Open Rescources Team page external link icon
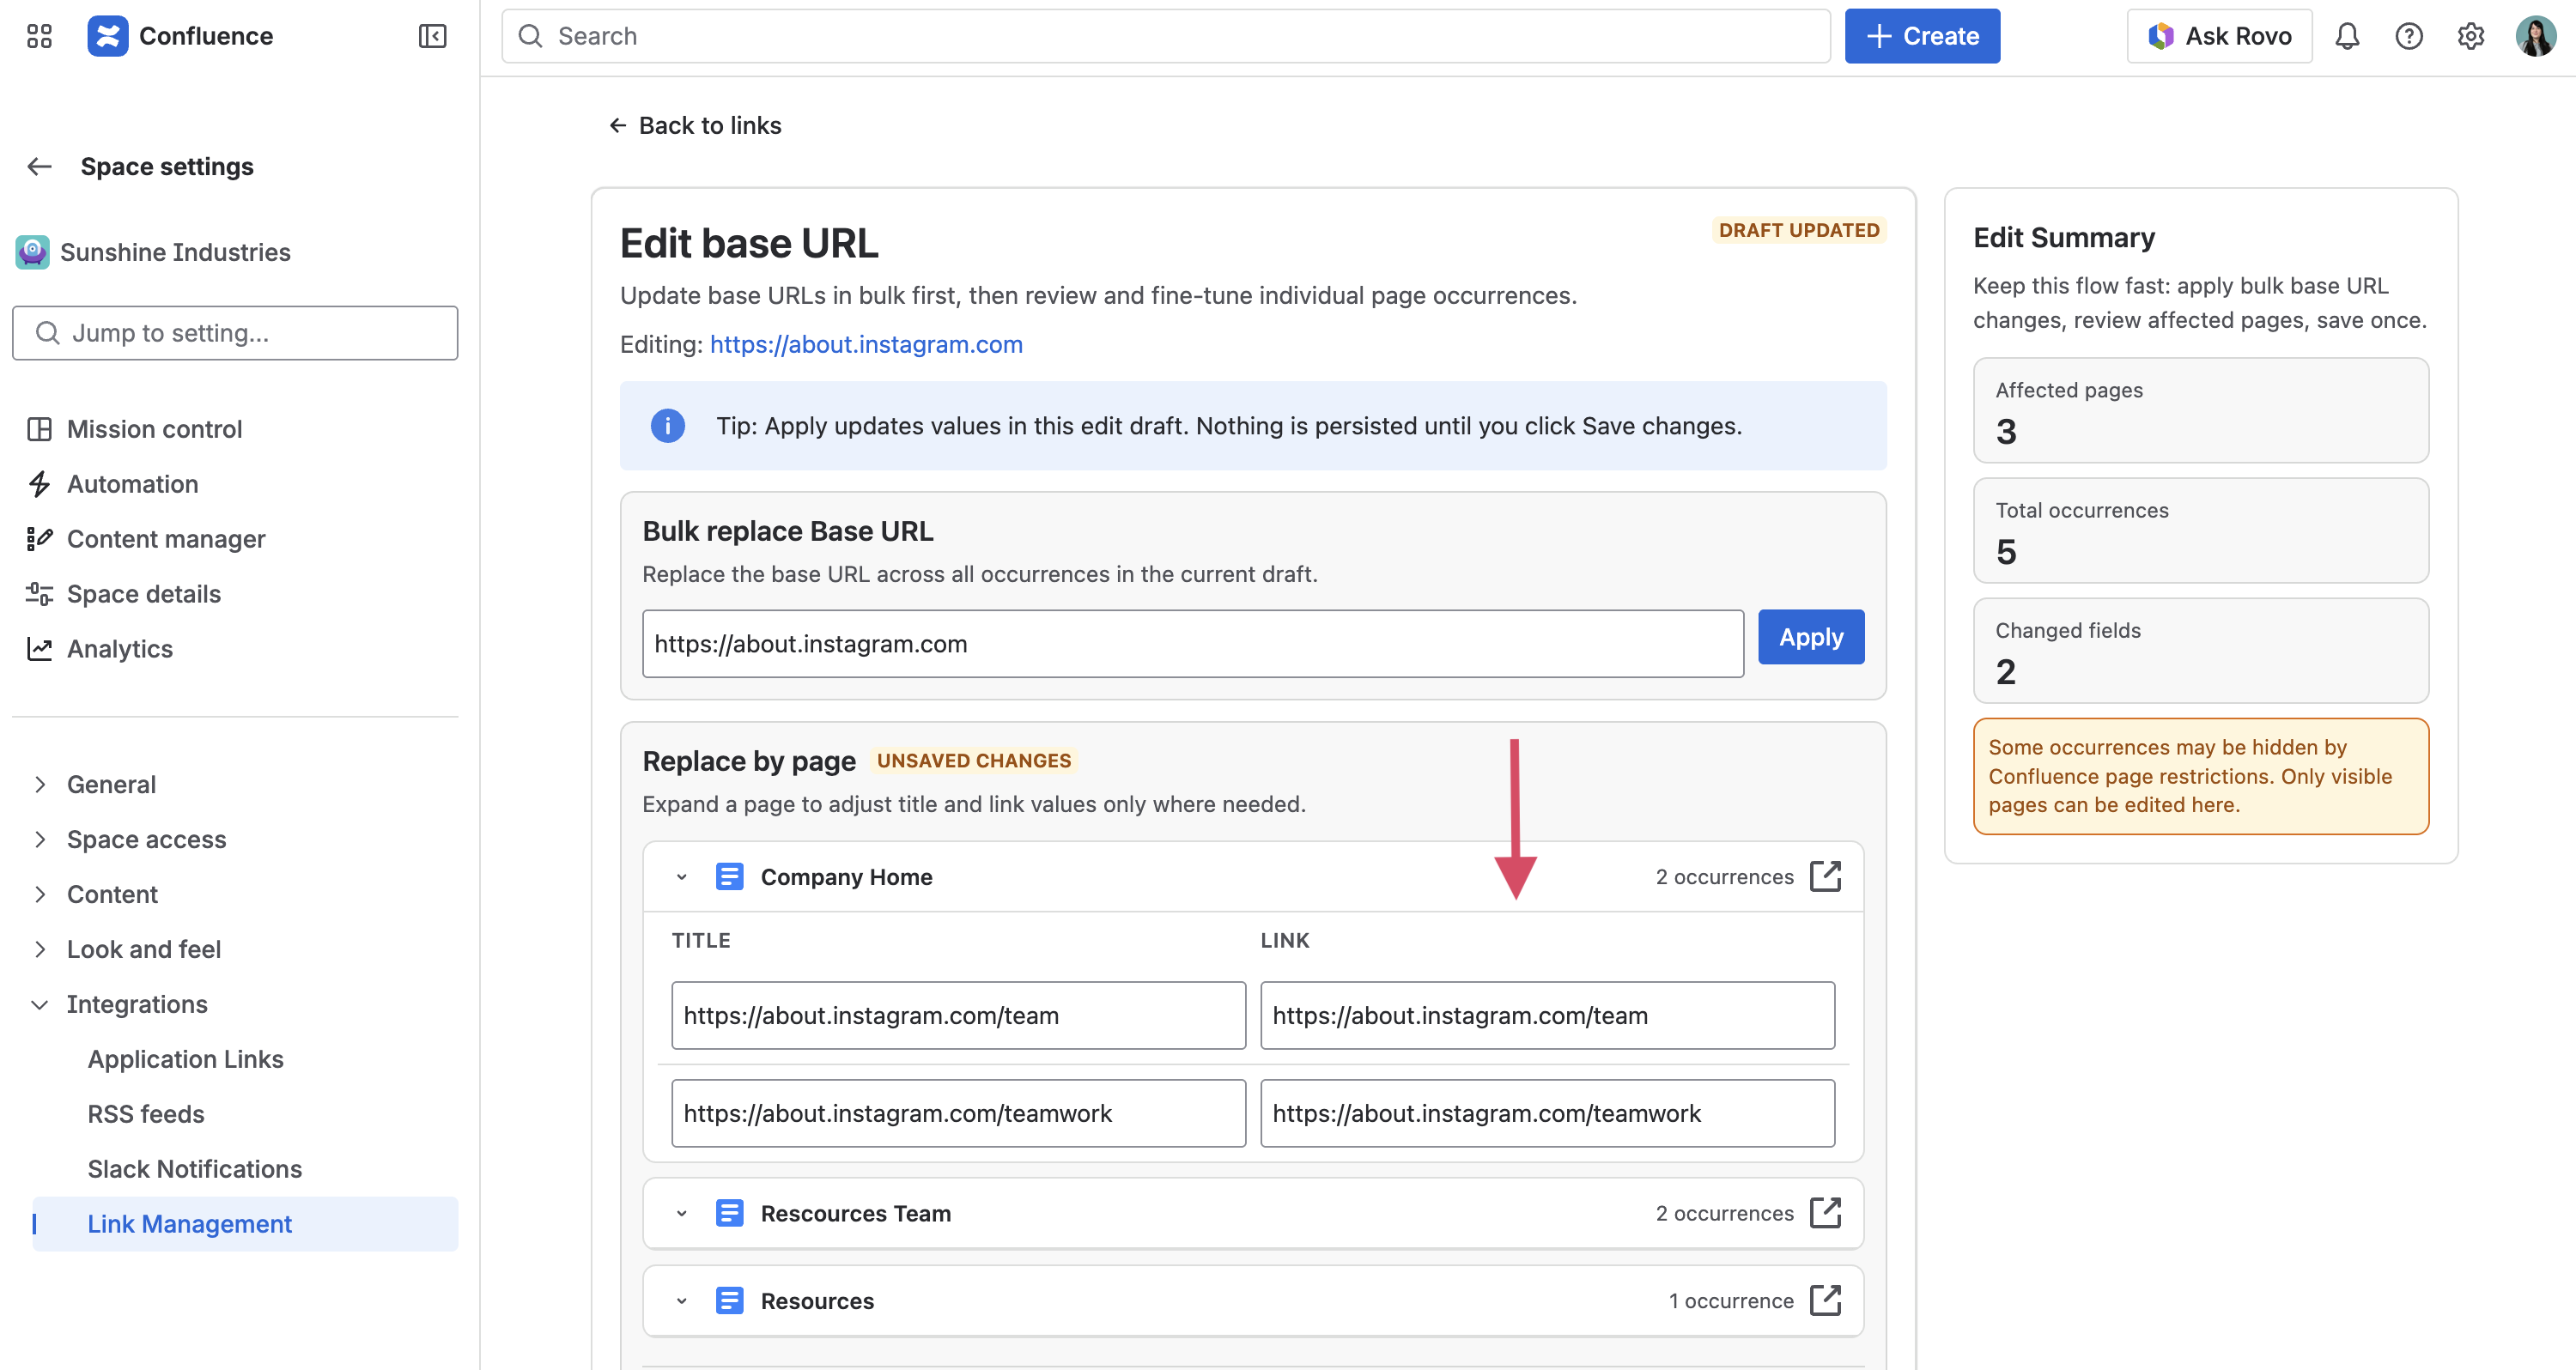The image size is (2576, 1370). 1825,1212
